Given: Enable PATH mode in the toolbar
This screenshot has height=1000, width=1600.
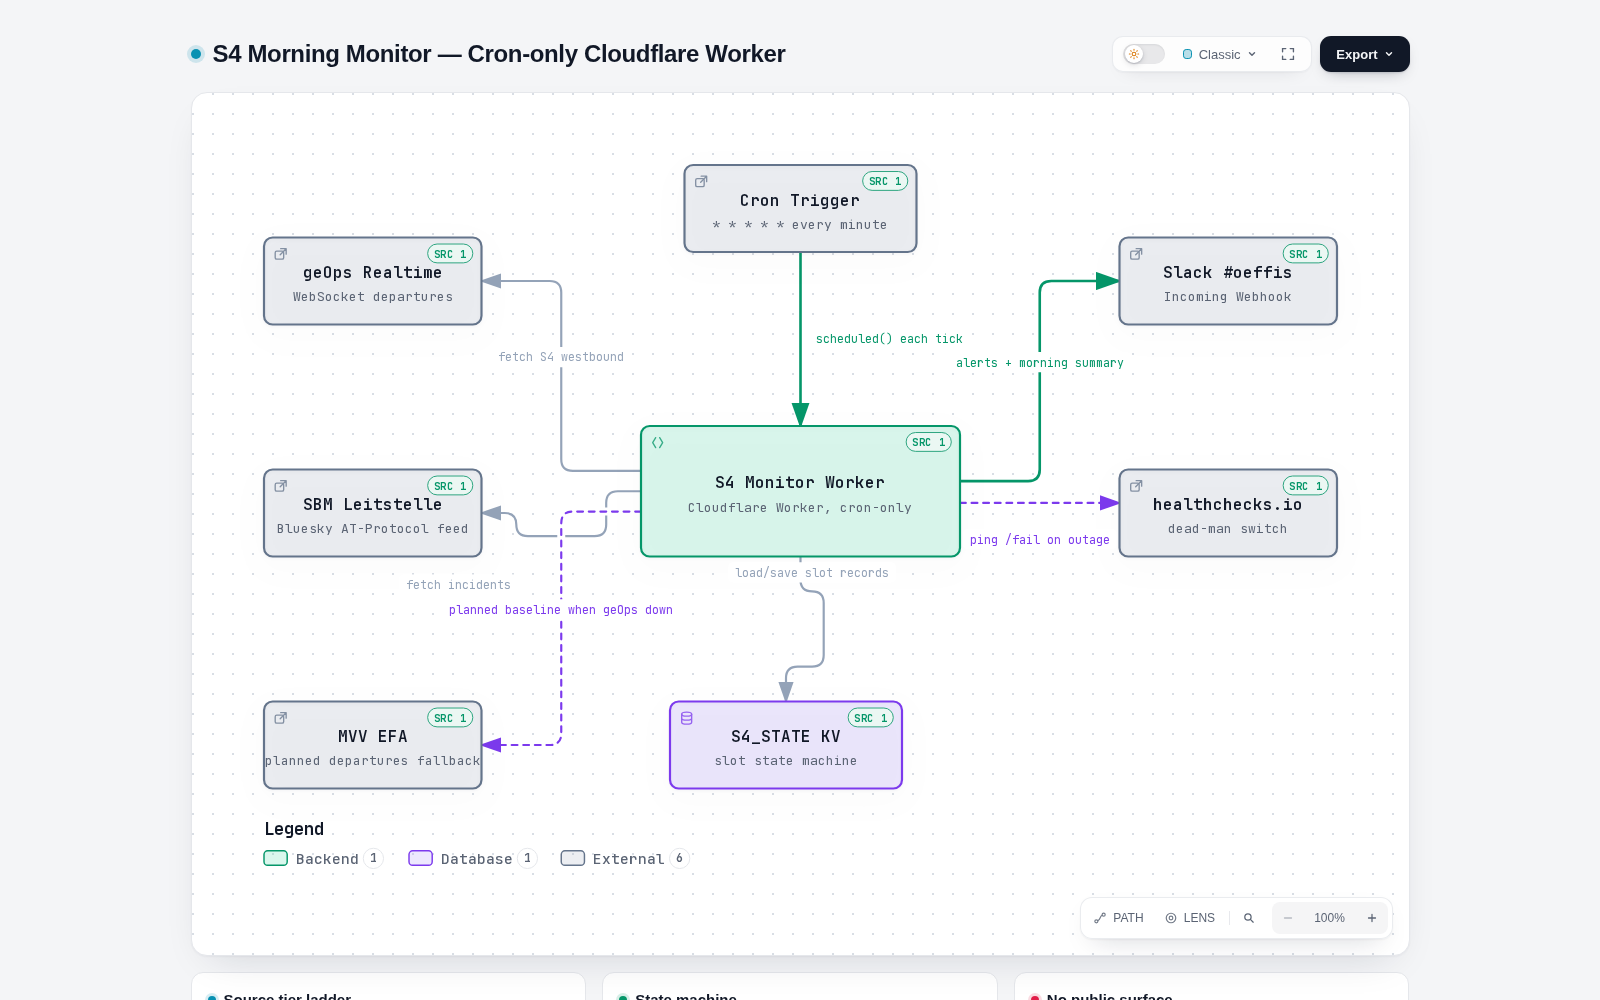Looking at the screenshot, I should (x=1119, y=918).
